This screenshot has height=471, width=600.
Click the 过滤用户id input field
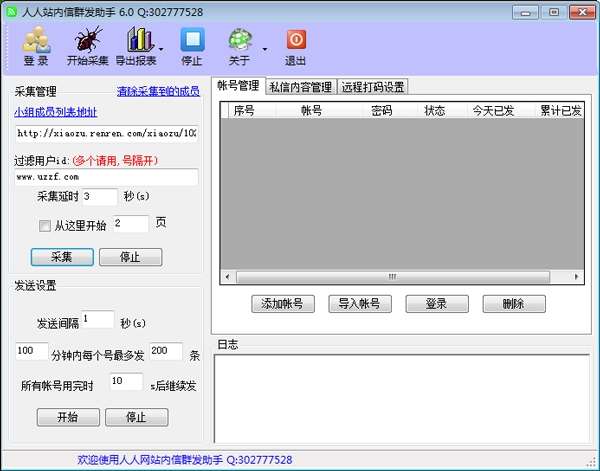106,177
